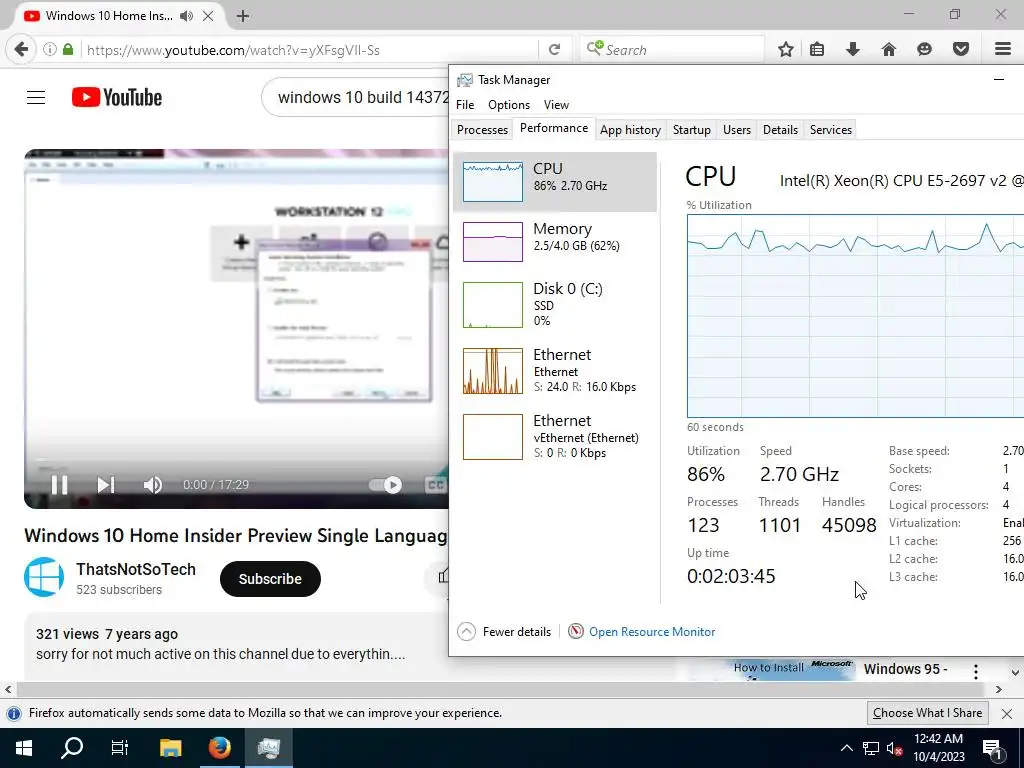This screenshot has height=768, width=1024.
Task: Click YouTube search box with windows 10 build
Action: [356, 97]
